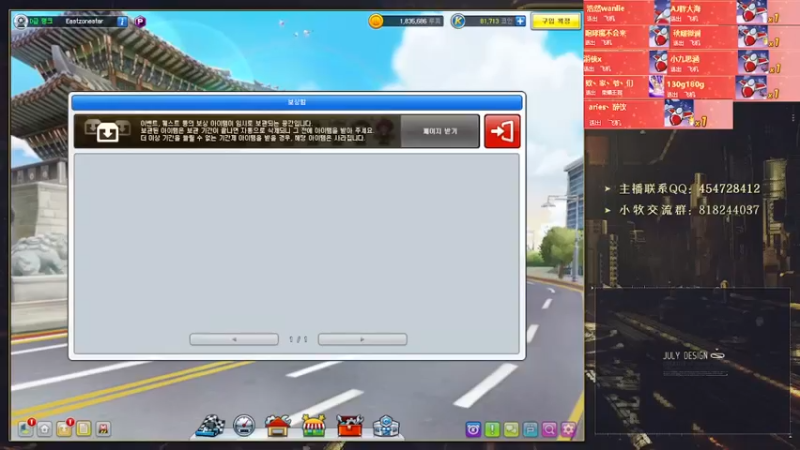Open the blue robot-like lab icon

pyautogui.click(x=386, y=426)
